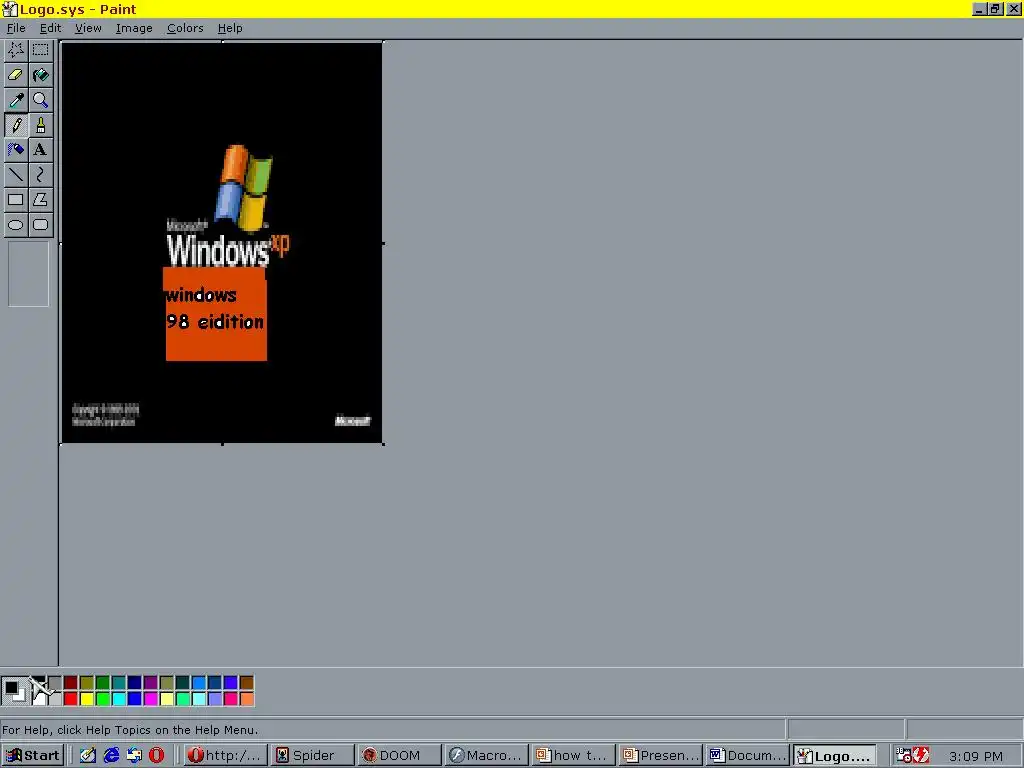Choose the Fill With Color bucket tool
This screenshot has height=768, width=1024.
point(40,75)
